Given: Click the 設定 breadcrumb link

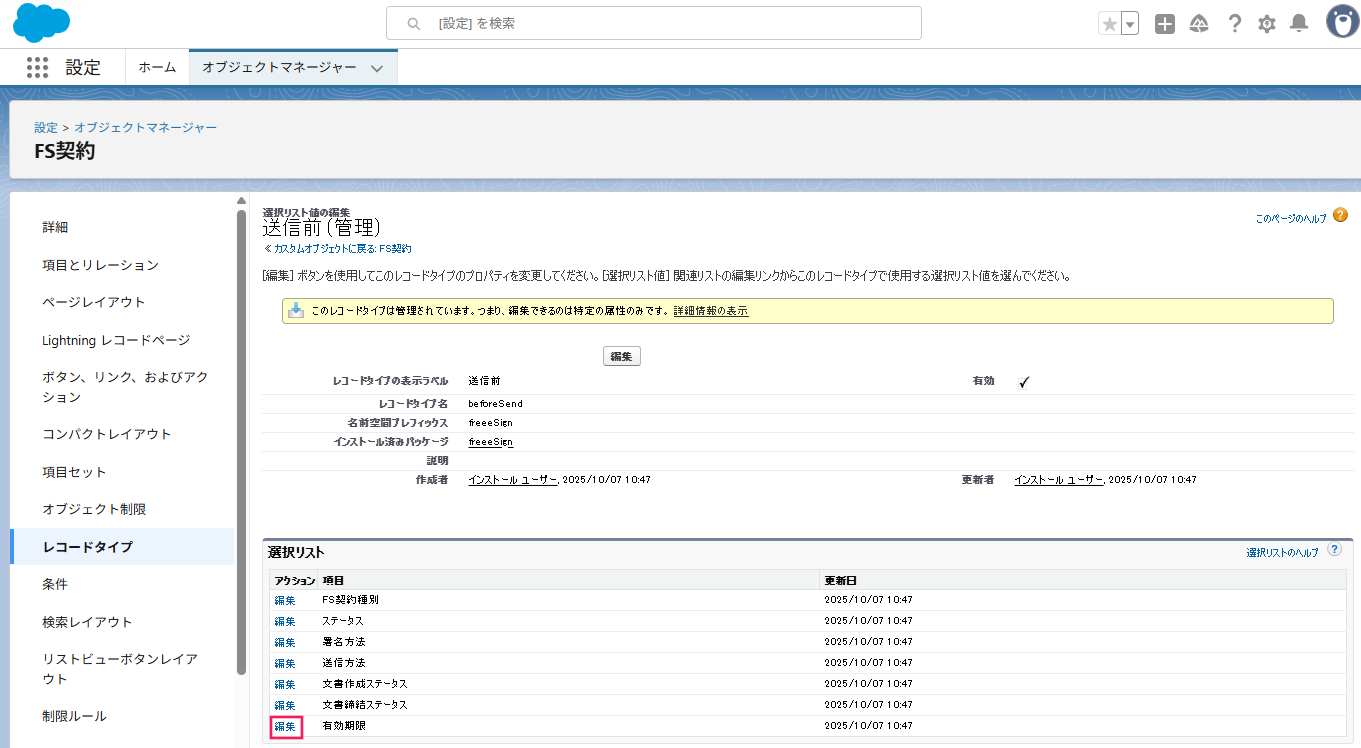Looking at the screenshot, I should (46, 127).
